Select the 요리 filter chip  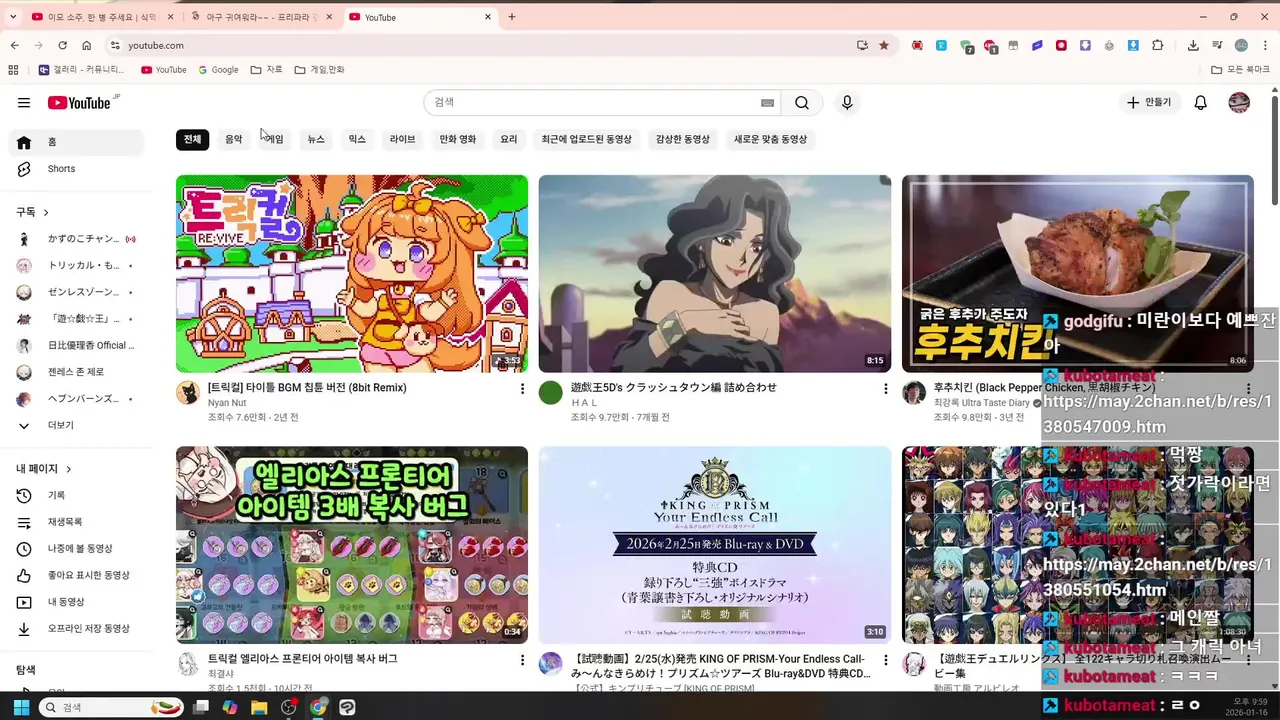tap(509, 140)
